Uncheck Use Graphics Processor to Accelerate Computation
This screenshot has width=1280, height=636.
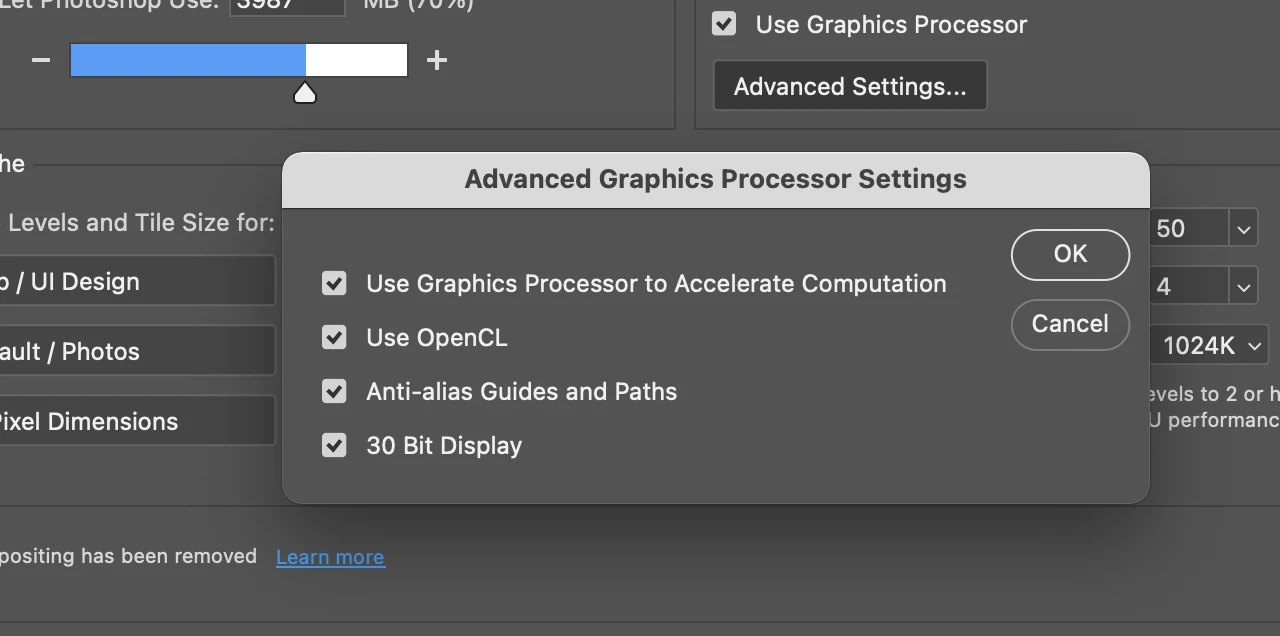(334, 284)
